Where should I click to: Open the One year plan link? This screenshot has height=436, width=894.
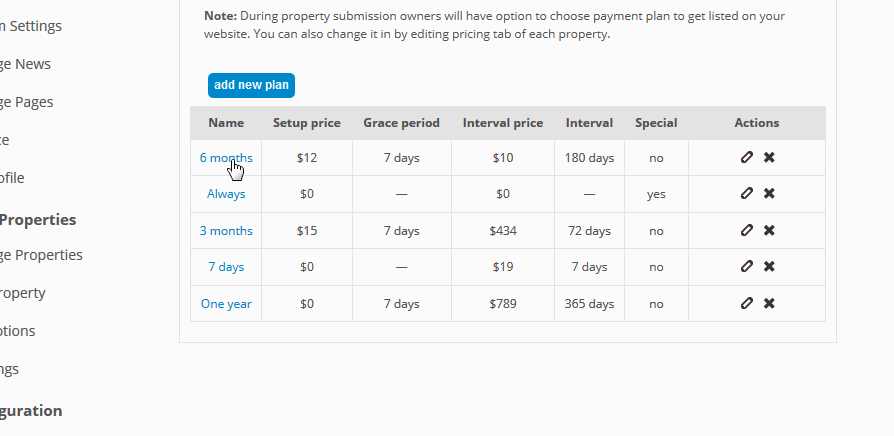(x=226, y=303)
